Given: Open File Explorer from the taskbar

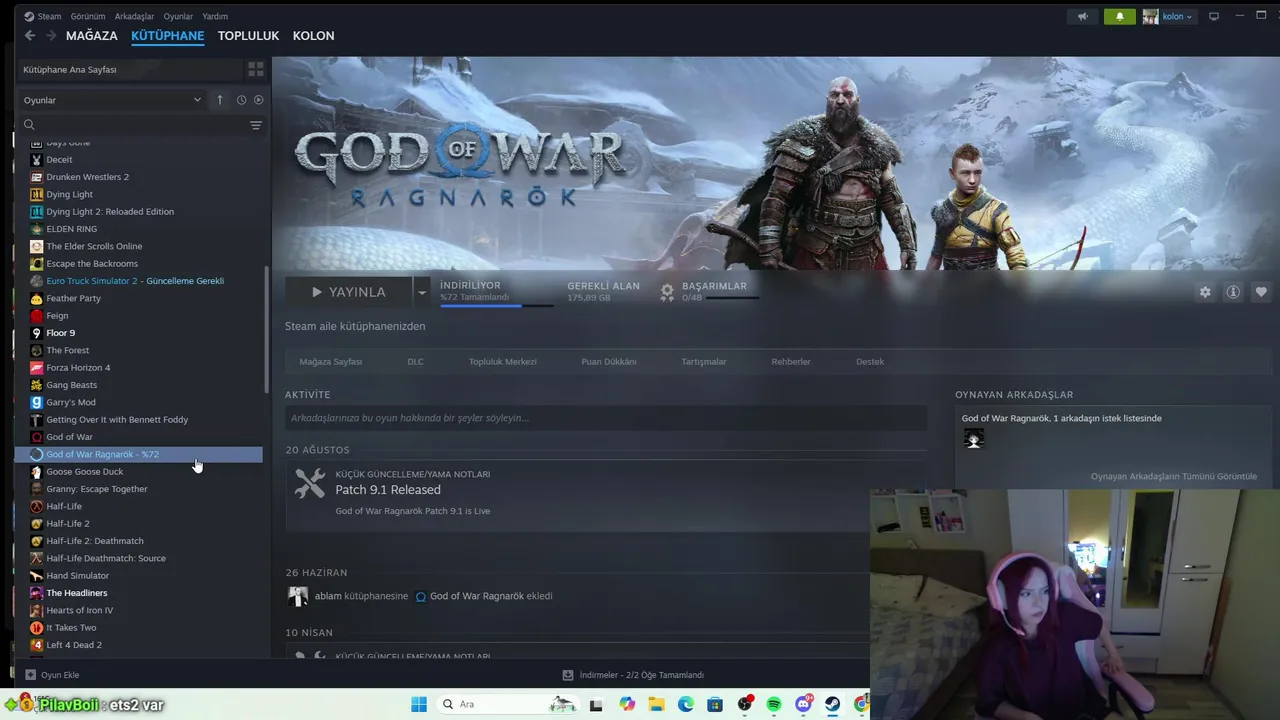Looking at the screenshot, I should click(x=657, y=704).
